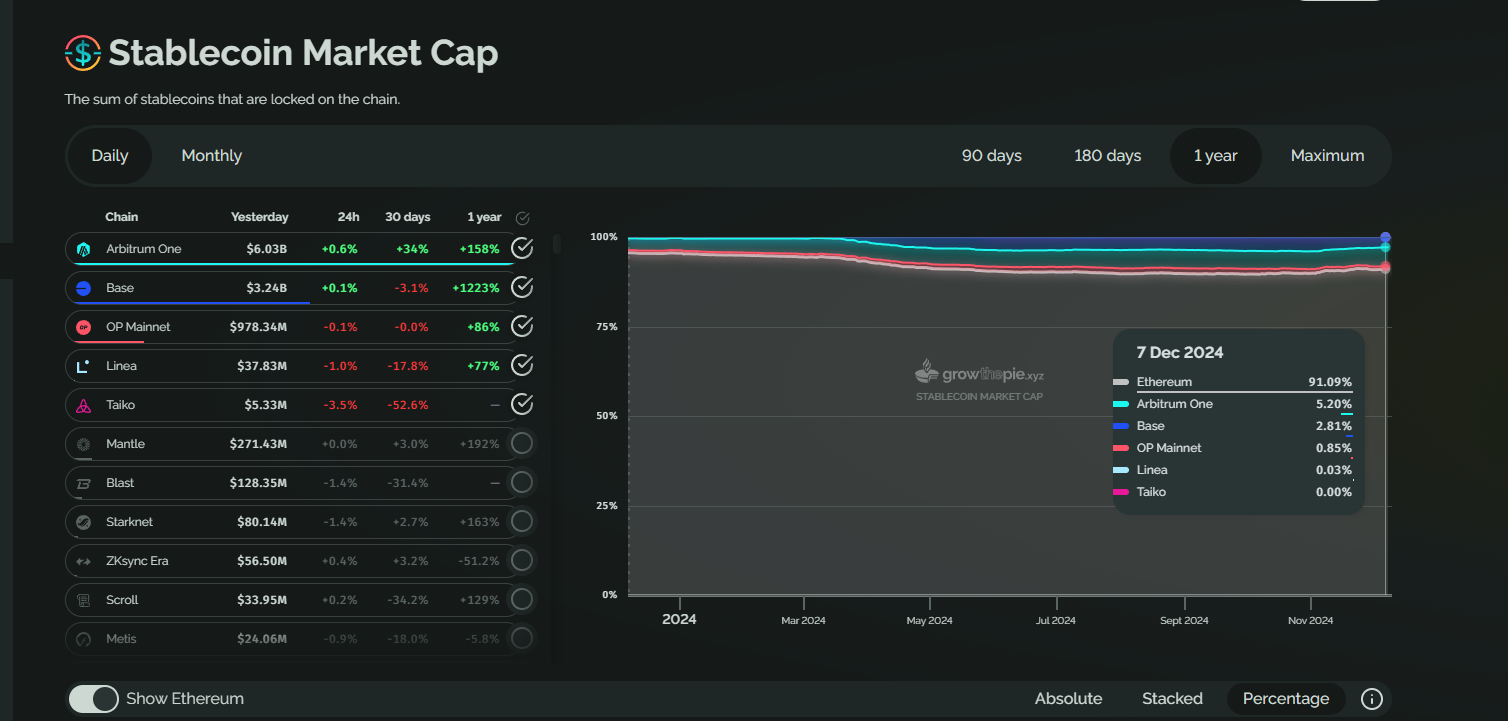Click the Arbitrum One chain logo icon

point(84,249)
